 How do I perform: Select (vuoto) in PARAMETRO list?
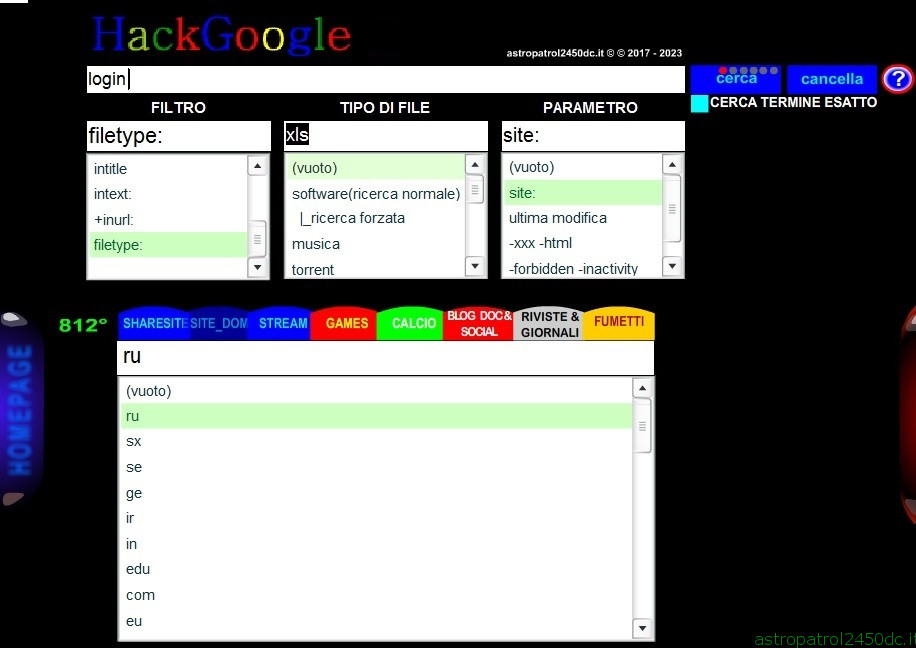pos(583,167)
